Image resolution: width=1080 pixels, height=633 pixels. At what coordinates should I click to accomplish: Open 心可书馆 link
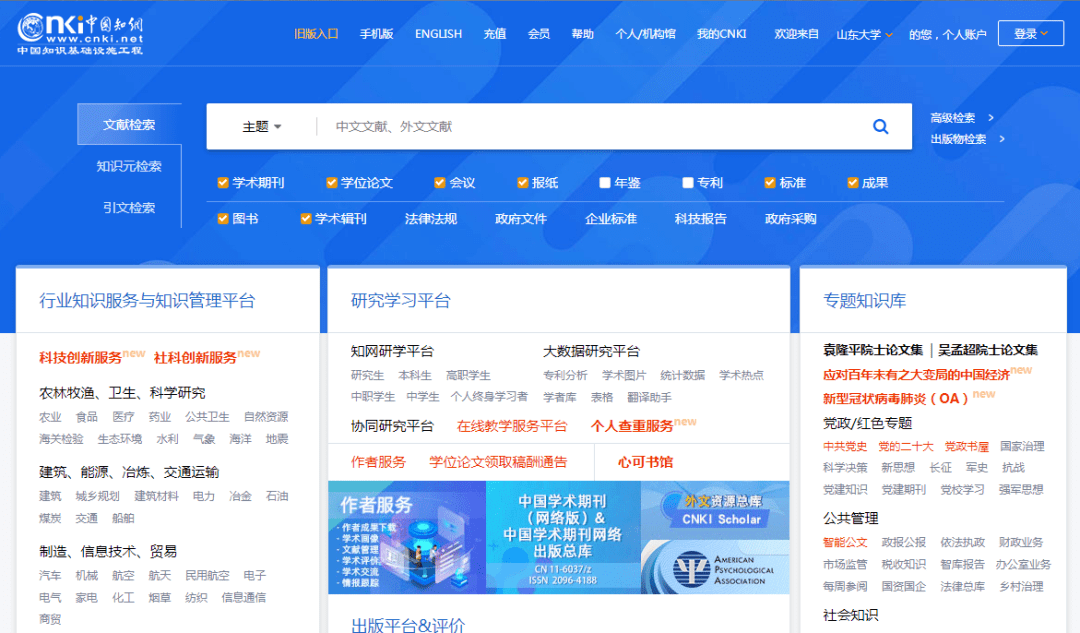[x=645, y=462]
